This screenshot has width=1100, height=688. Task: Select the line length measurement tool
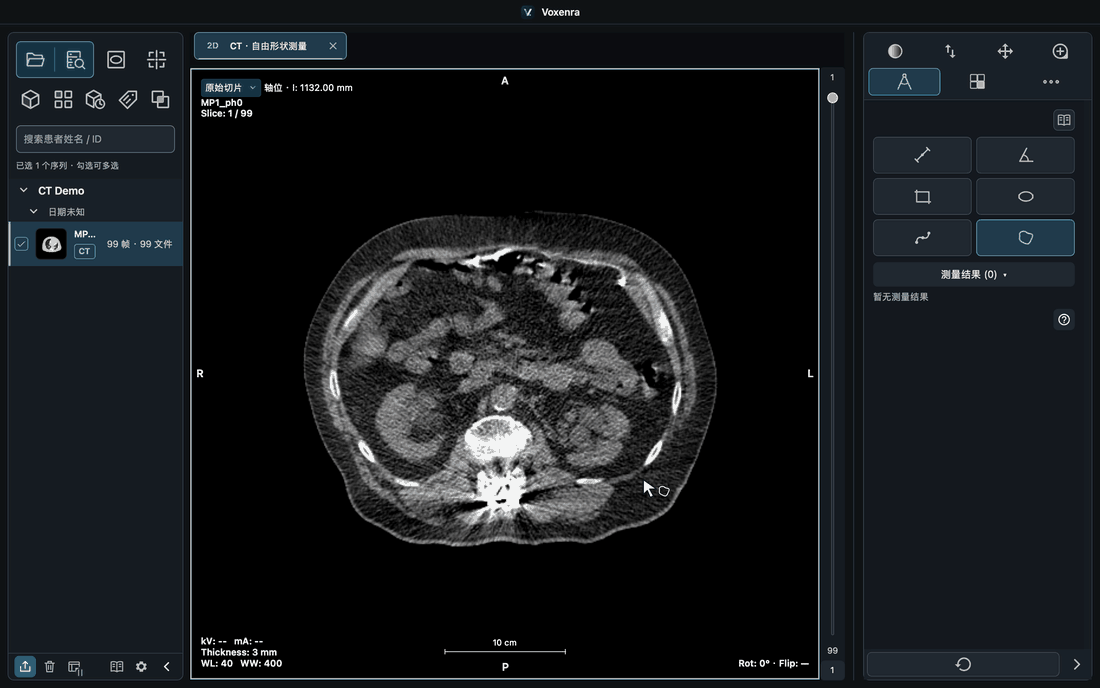922,155
